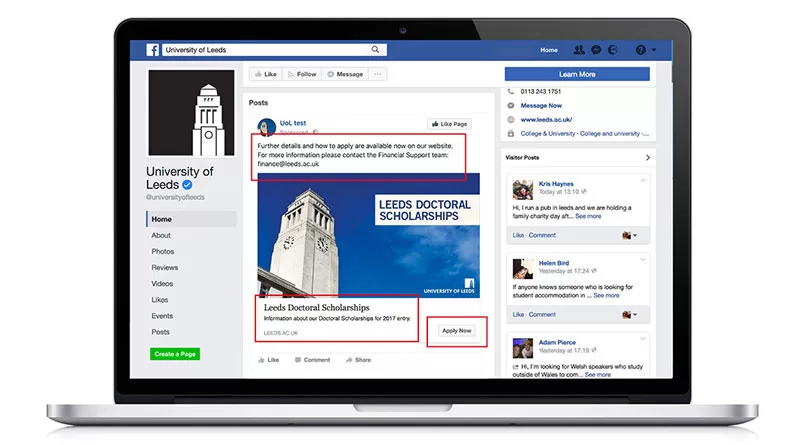Click the search magnifier icon
The image size is (800, 445).
(375, 50)
